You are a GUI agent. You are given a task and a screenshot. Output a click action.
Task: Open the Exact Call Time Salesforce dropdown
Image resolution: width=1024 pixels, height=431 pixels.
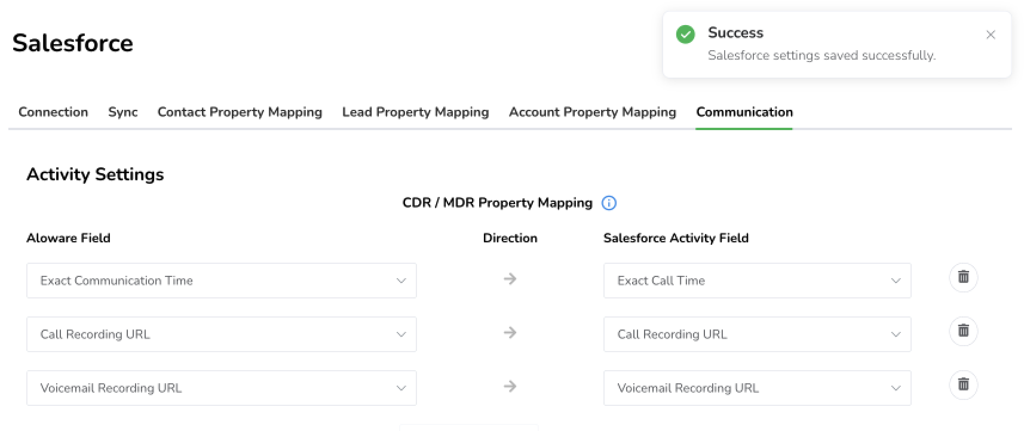(x=757, y=281)
